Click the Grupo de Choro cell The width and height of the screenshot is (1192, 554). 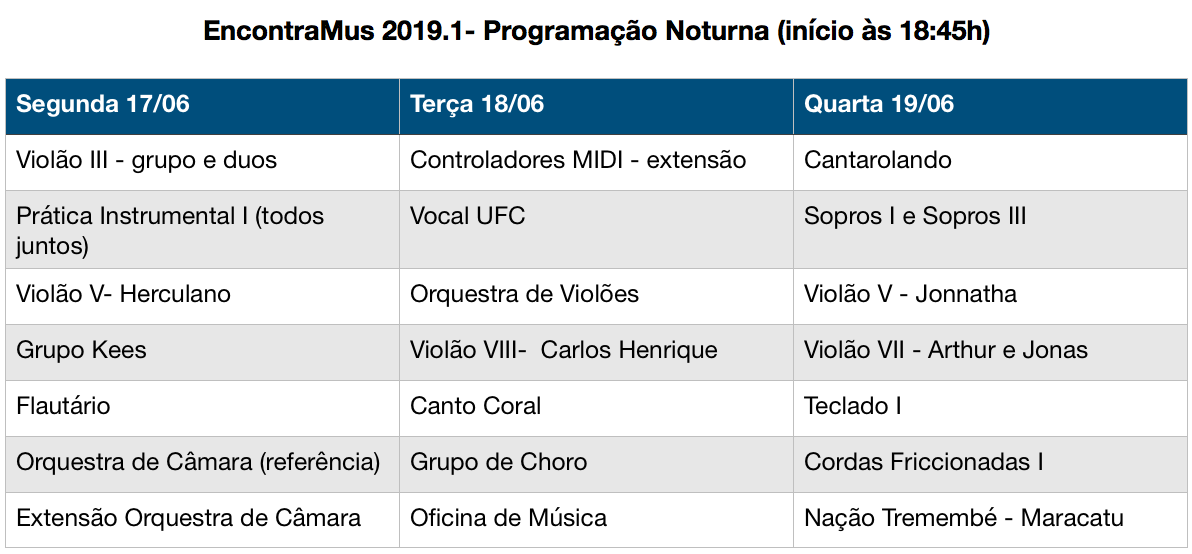[596, 464]
